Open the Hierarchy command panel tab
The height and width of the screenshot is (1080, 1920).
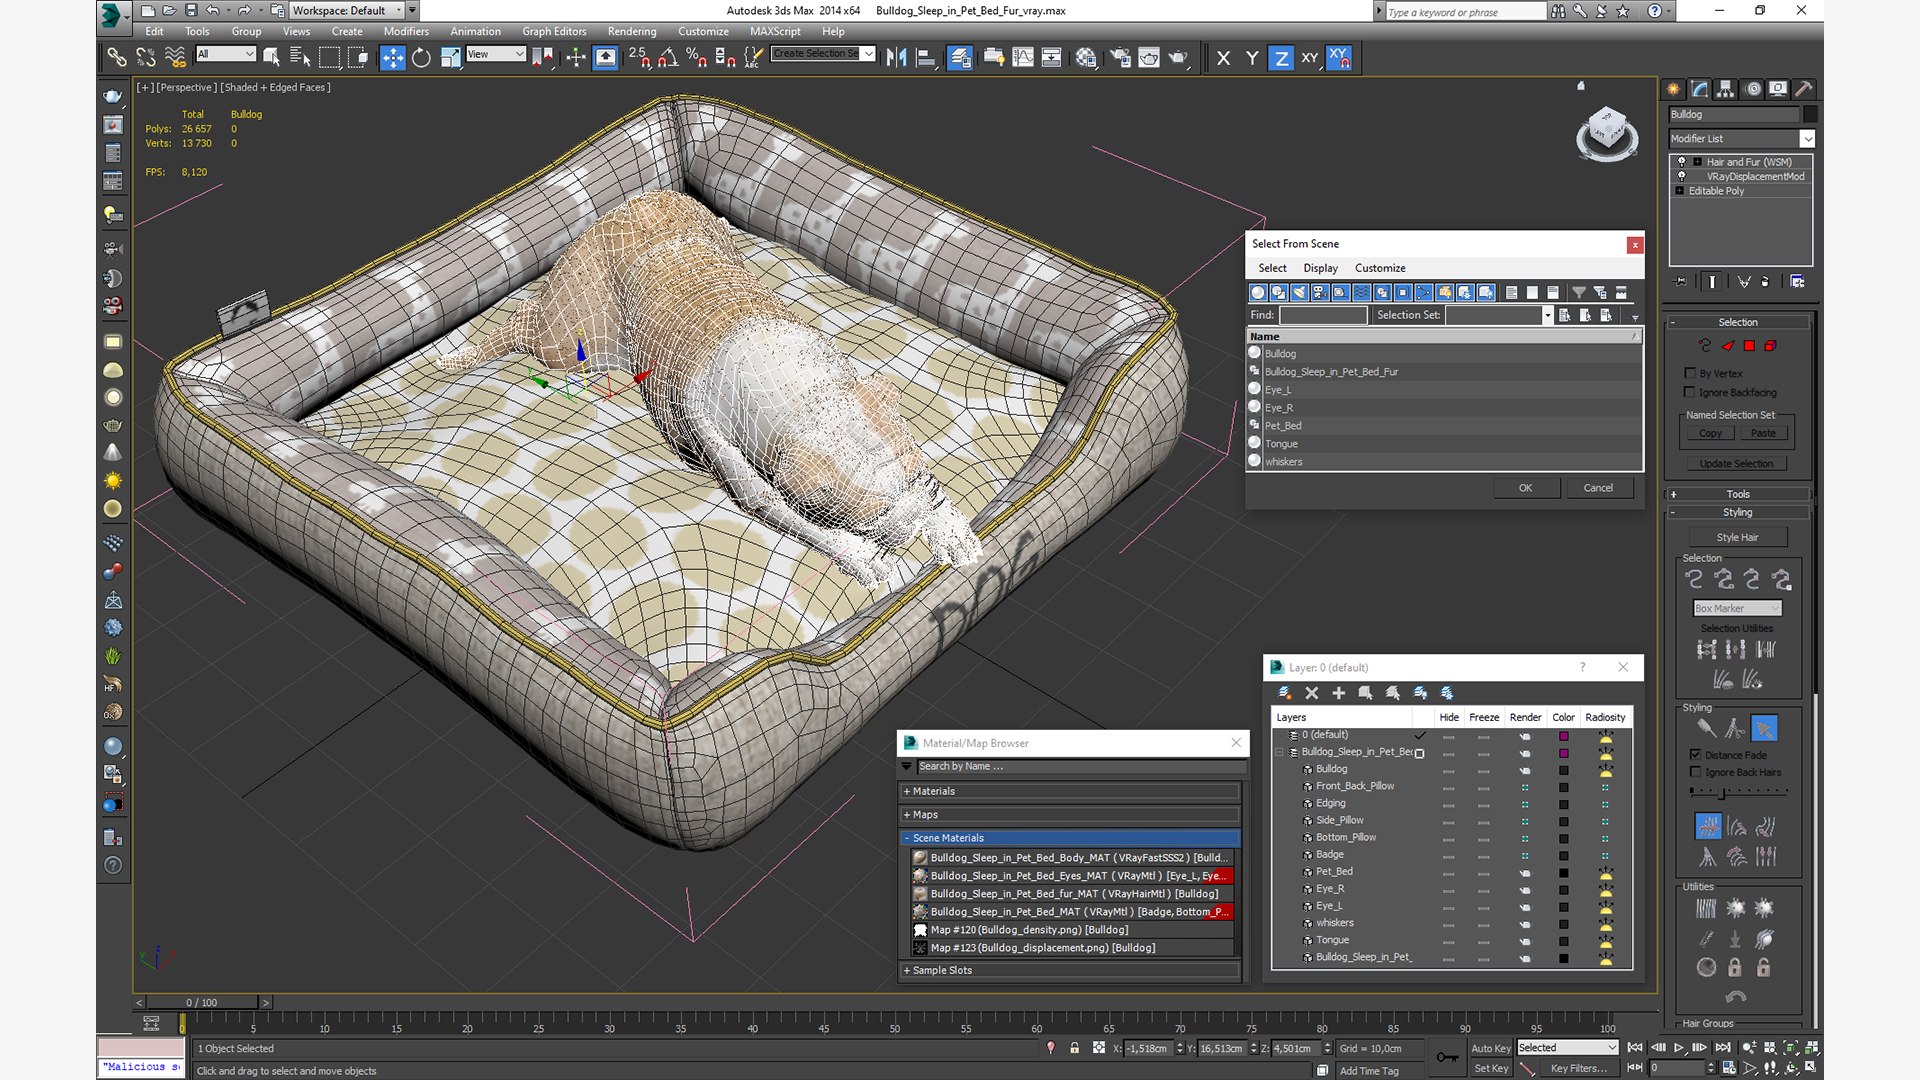coord(1726,89)
